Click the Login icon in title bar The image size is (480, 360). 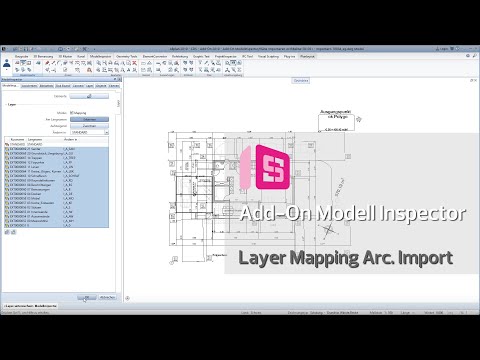coord(442,49)
